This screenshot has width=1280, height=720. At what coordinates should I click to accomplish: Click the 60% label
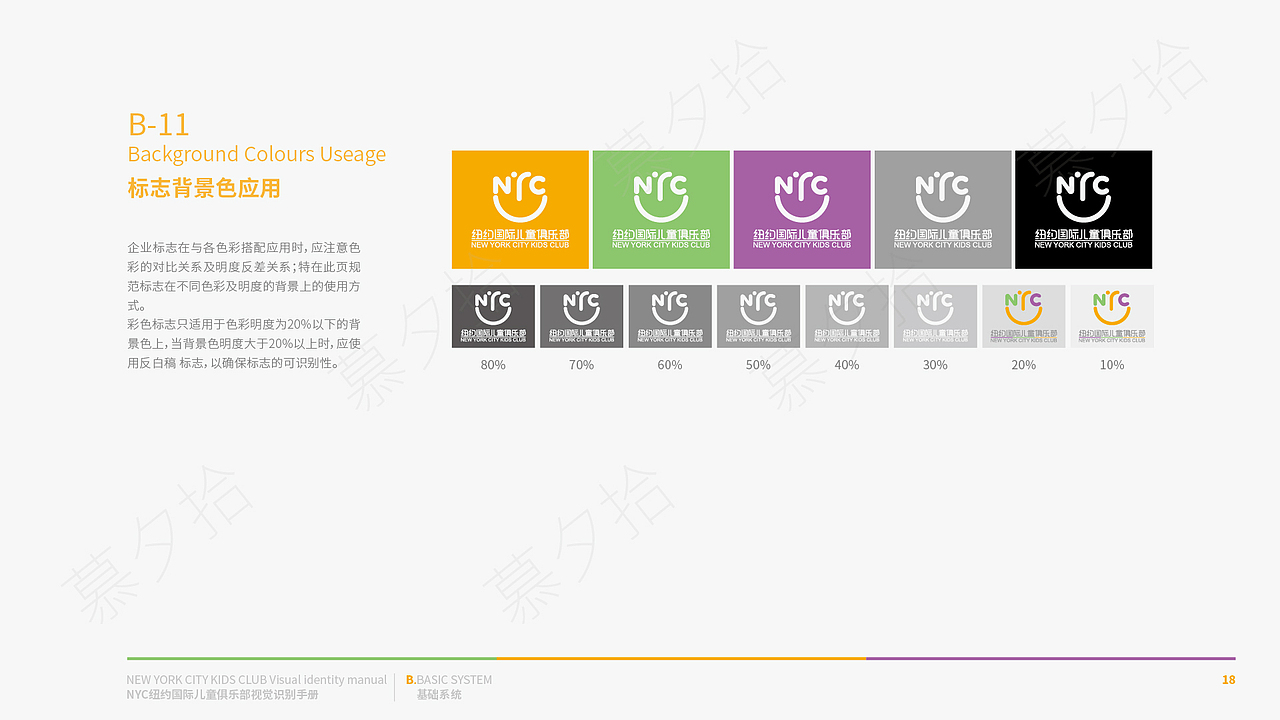pos(670,365)
